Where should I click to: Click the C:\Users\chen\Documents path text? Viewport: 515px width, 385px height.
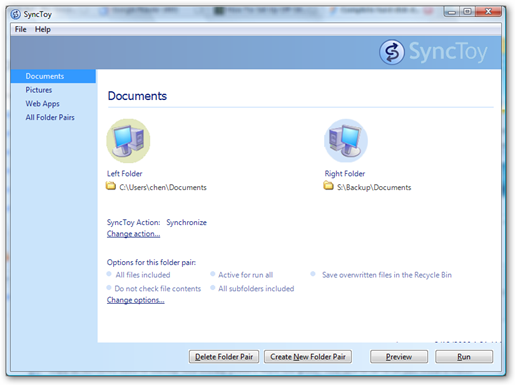[163, 187]
